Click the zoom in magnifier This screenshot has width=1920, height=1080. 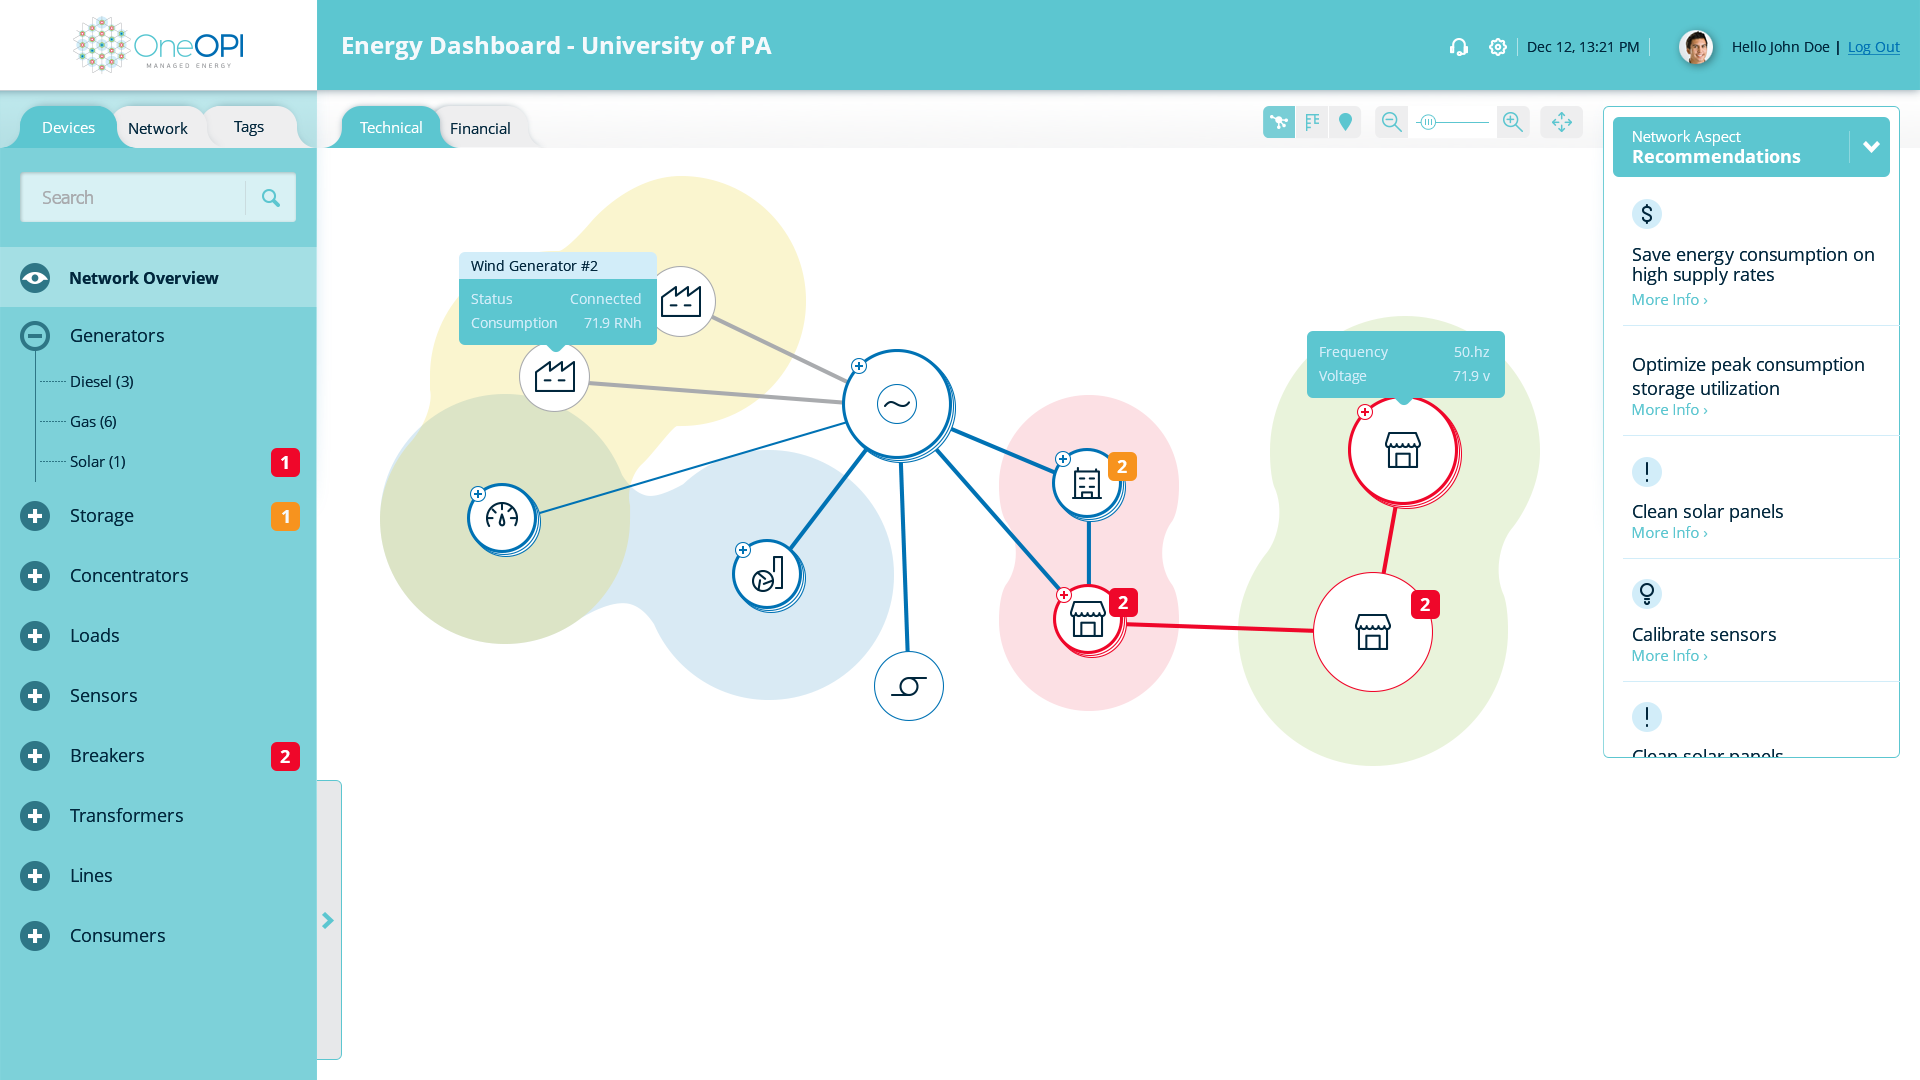tap(1513, 122)
